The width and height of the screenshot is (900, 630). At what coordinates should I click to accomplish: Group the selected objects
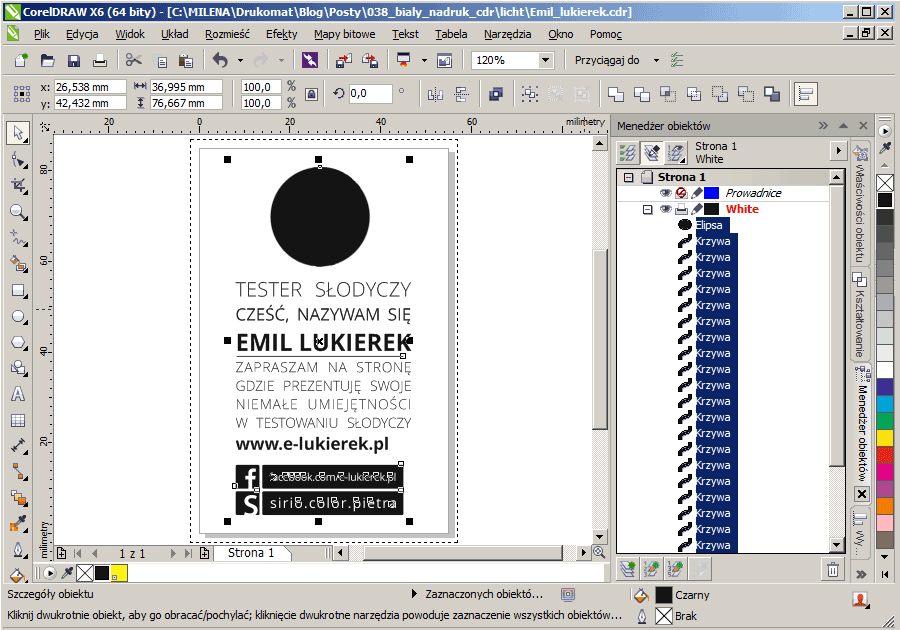click(530, 94)
